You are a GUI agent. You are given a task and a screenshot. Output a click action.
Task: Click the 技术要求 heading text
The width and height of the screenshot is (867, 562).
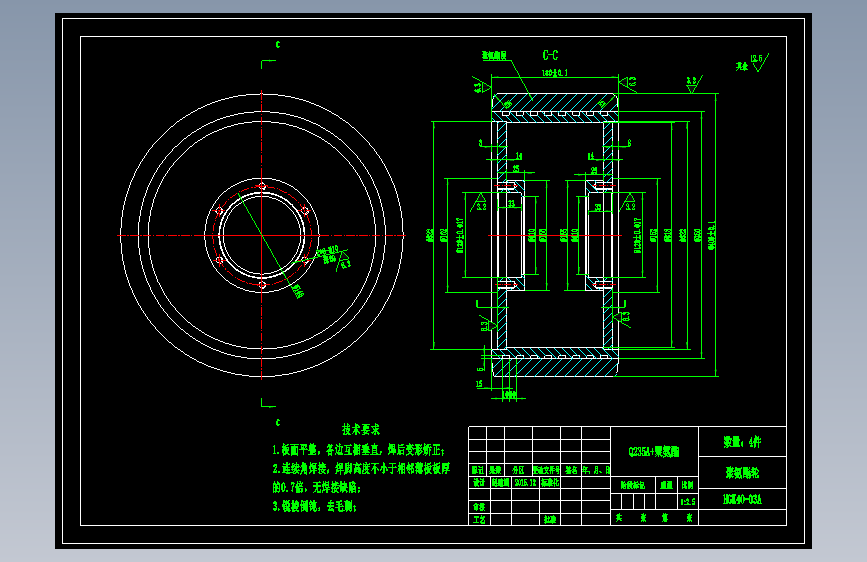click(x=361, y=429)
